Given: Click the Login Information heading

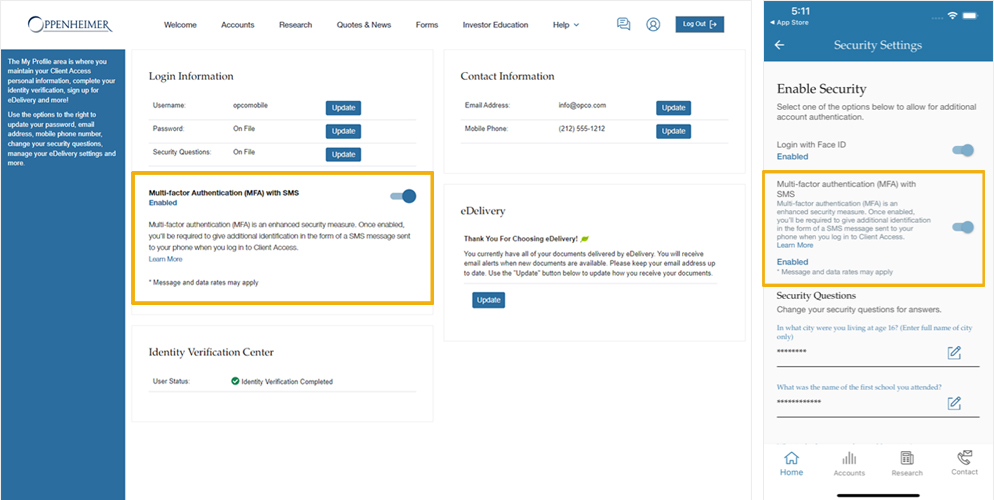Looking at the screenshot, I should 191,77.
